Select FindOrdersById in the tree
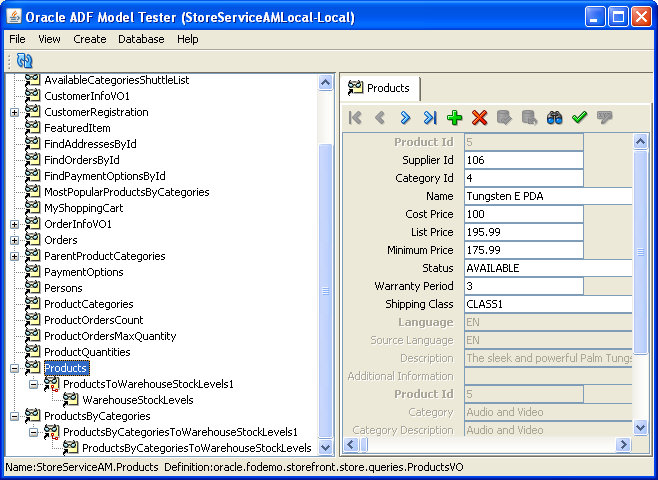 tap(82, 160)
